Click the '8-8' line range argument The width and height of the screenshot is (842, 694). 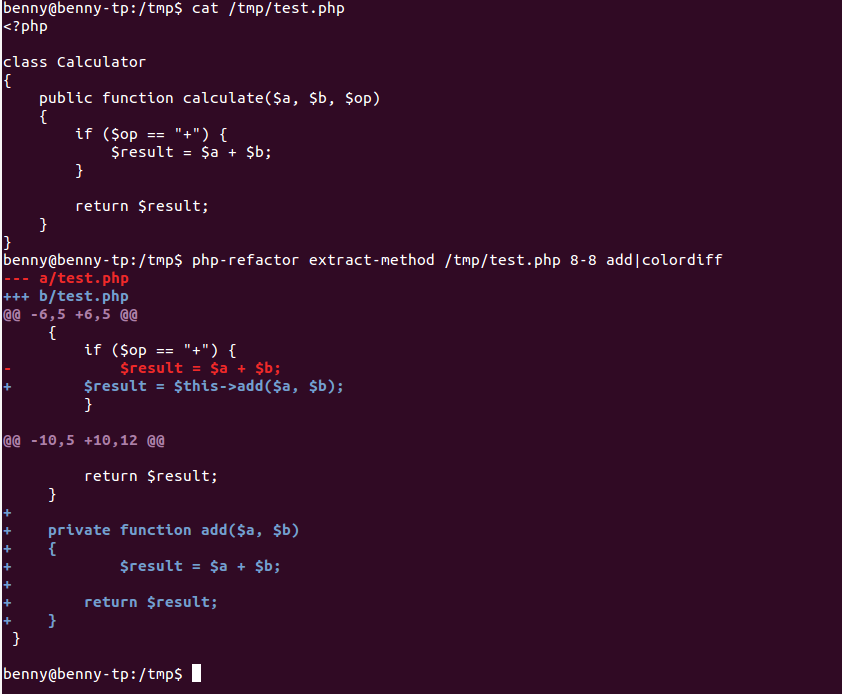pos(583,260)
